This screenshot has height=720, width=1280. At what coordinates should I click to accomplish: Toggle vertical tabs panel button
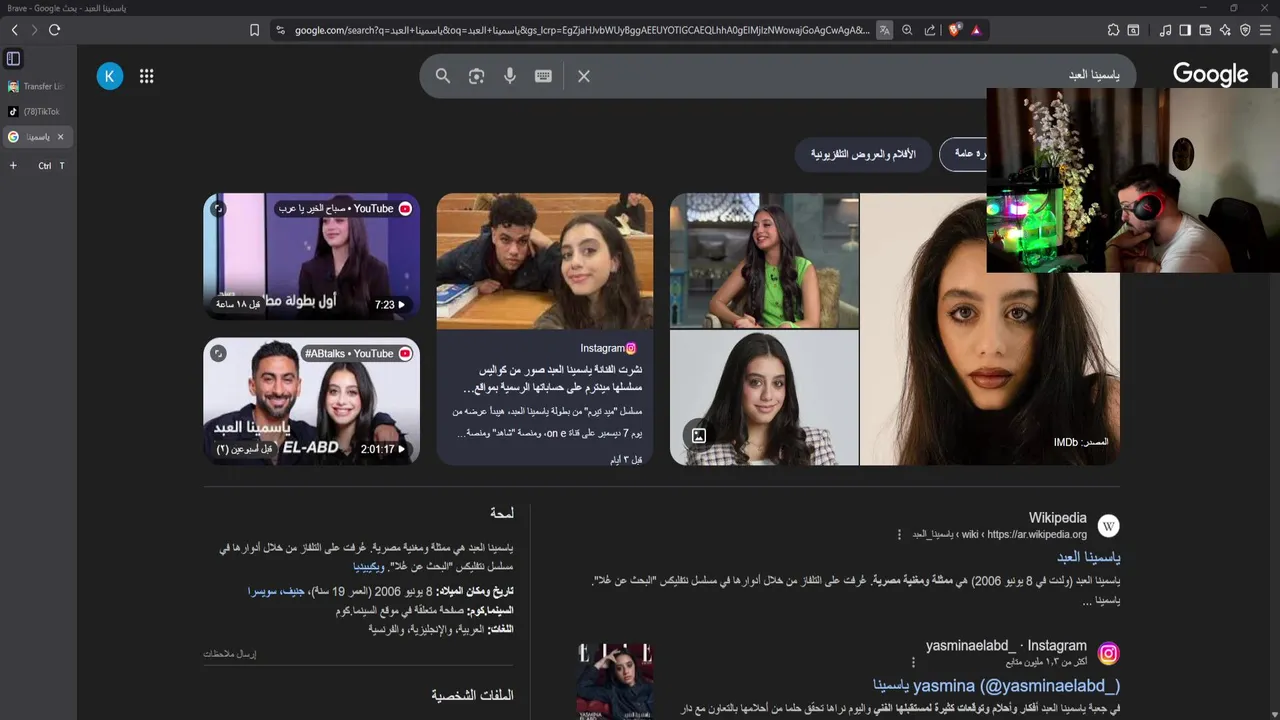13,59
